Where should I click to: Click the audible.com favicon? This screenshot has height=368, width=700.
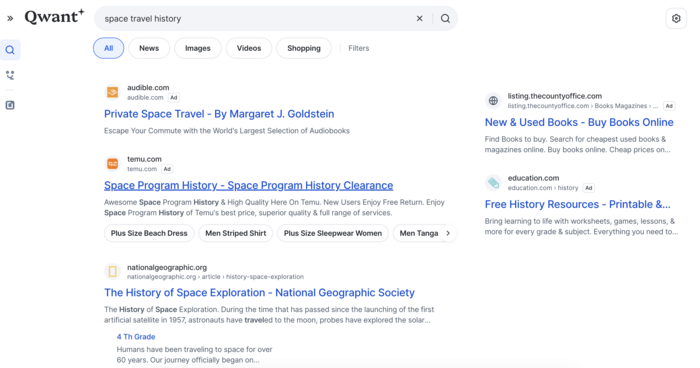coord(112,92)
